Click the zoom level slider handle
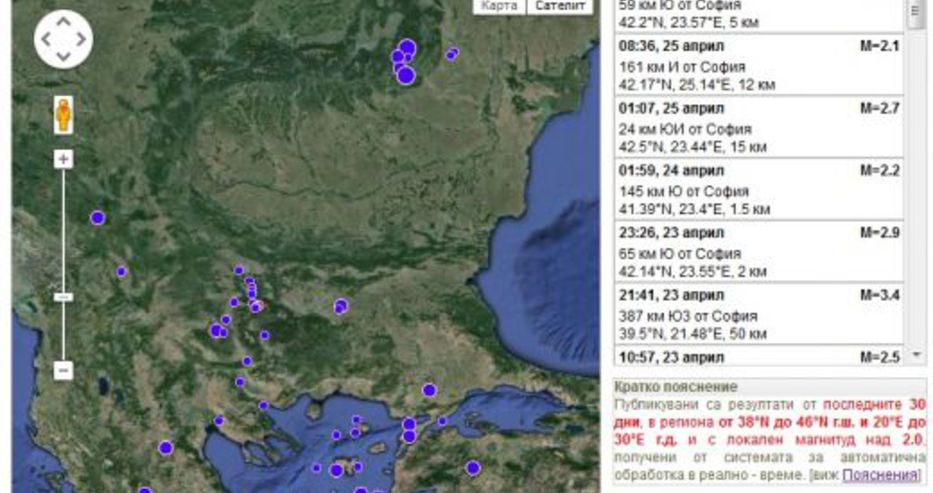The width and height of the screenshot is (933, 493). click(x=63, y=297)
